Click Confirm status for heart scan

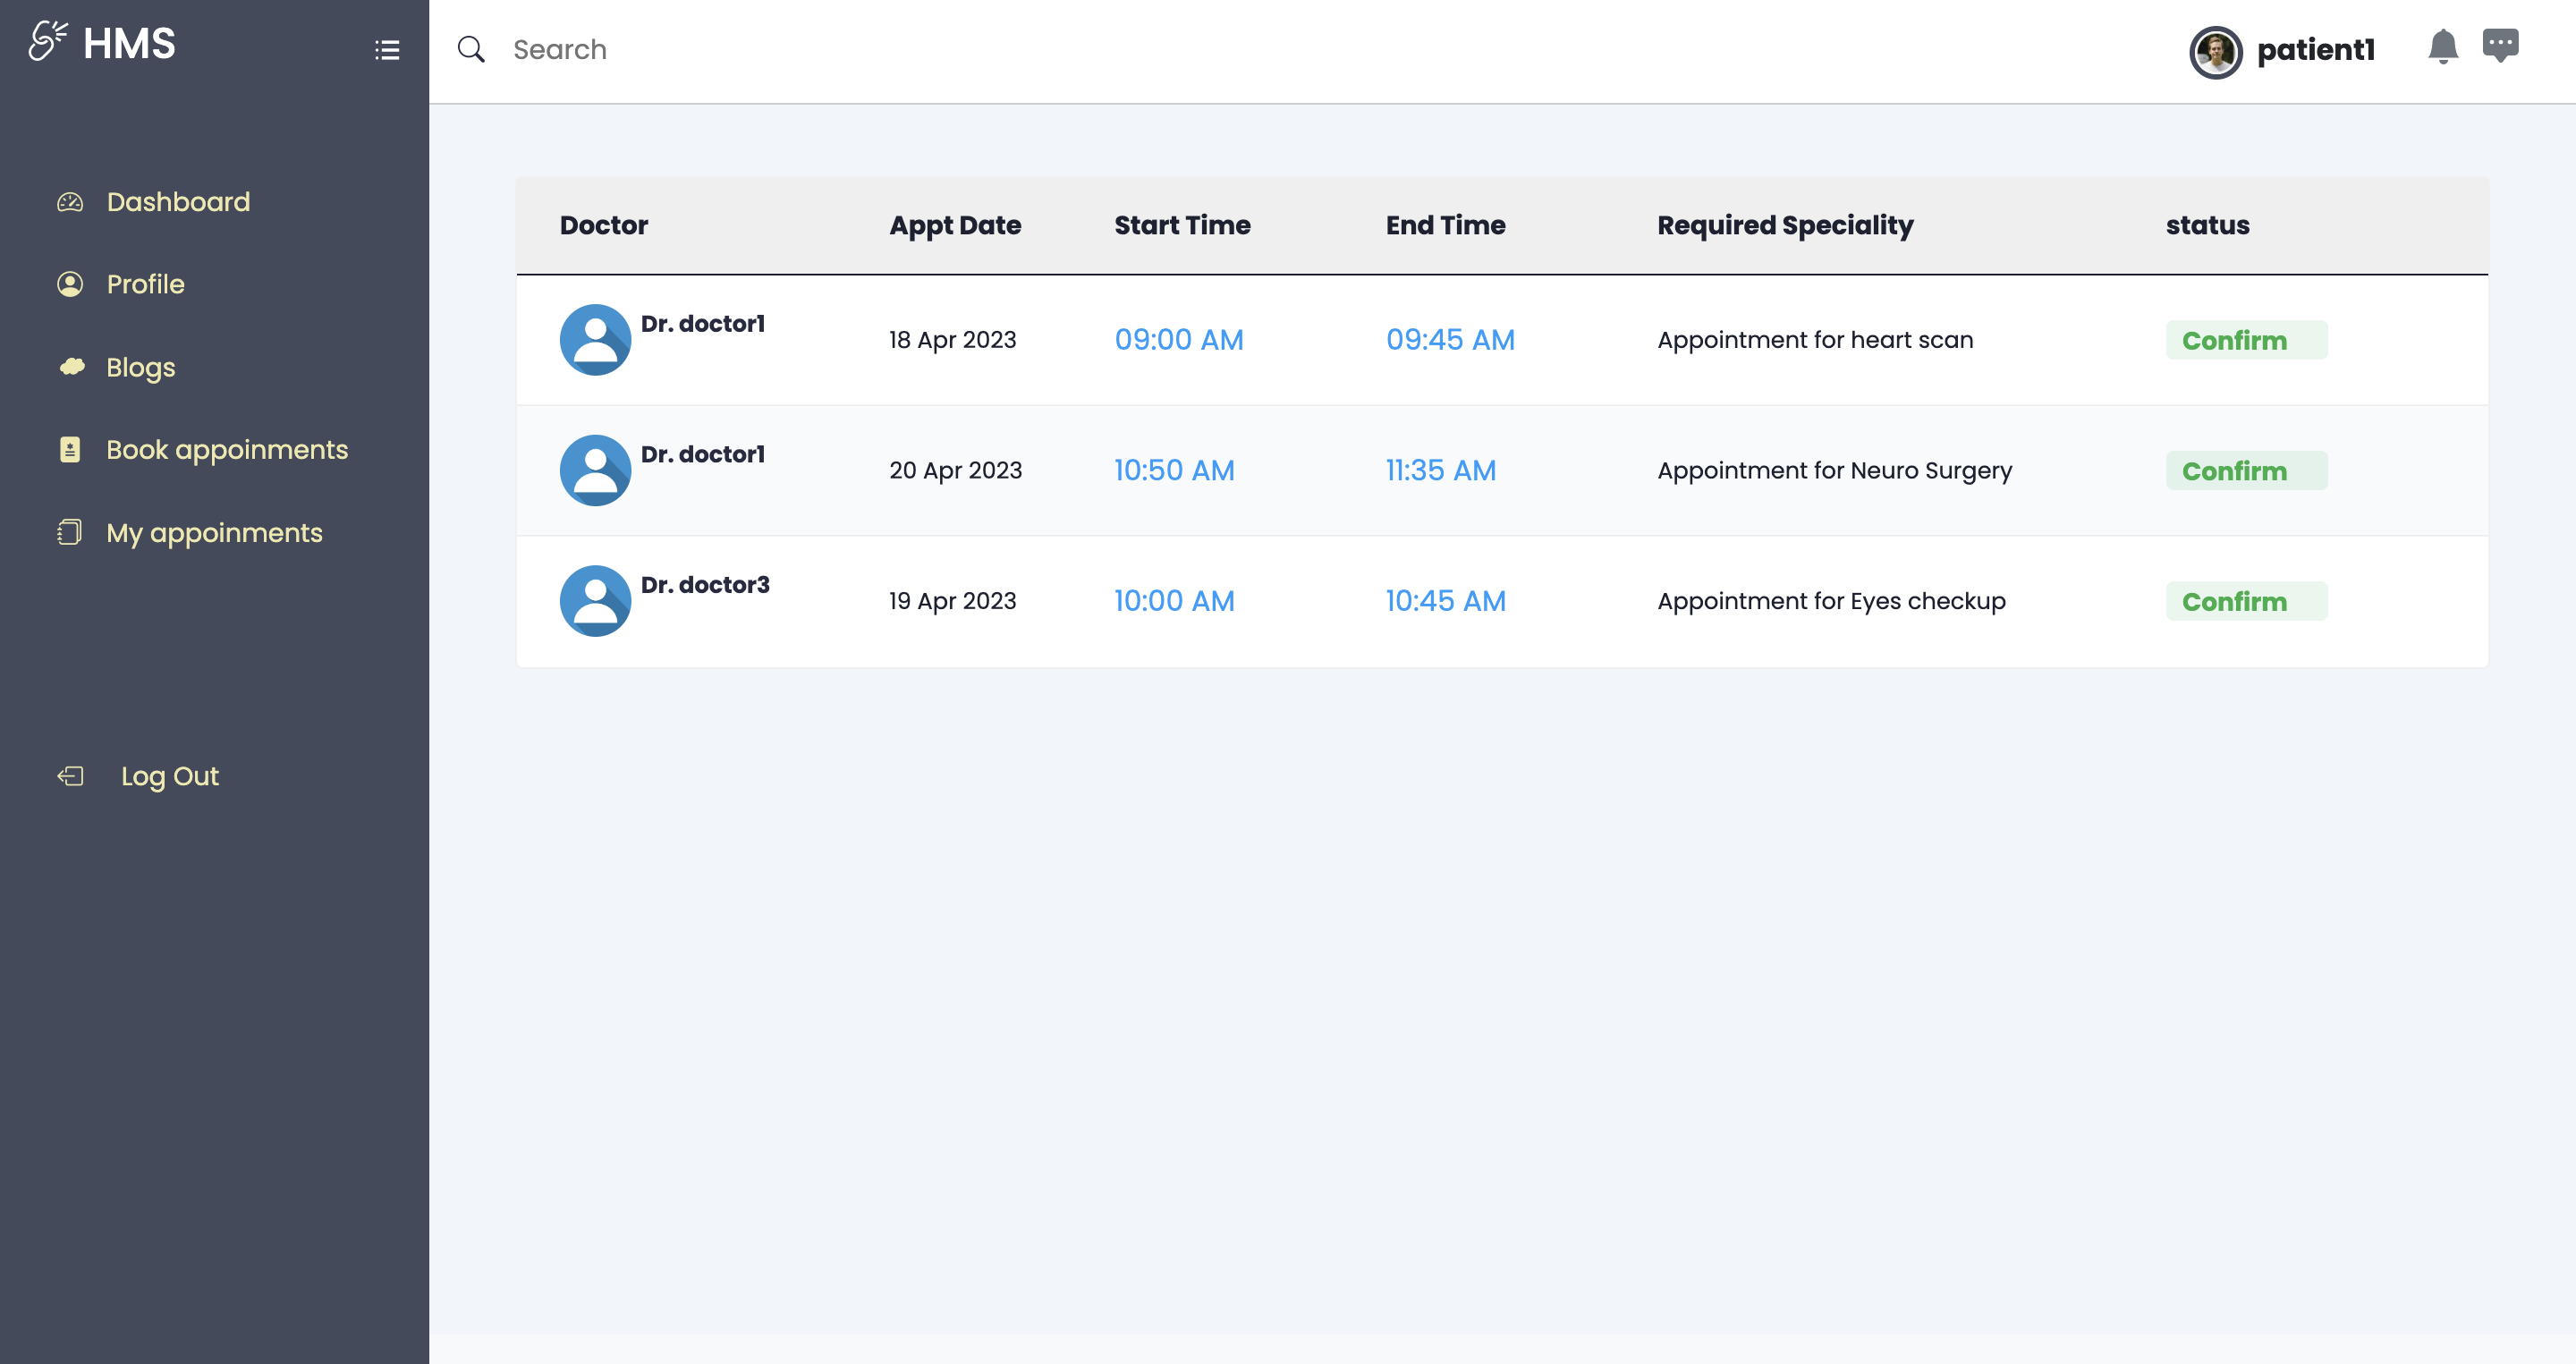click(x=2245, y=341)
